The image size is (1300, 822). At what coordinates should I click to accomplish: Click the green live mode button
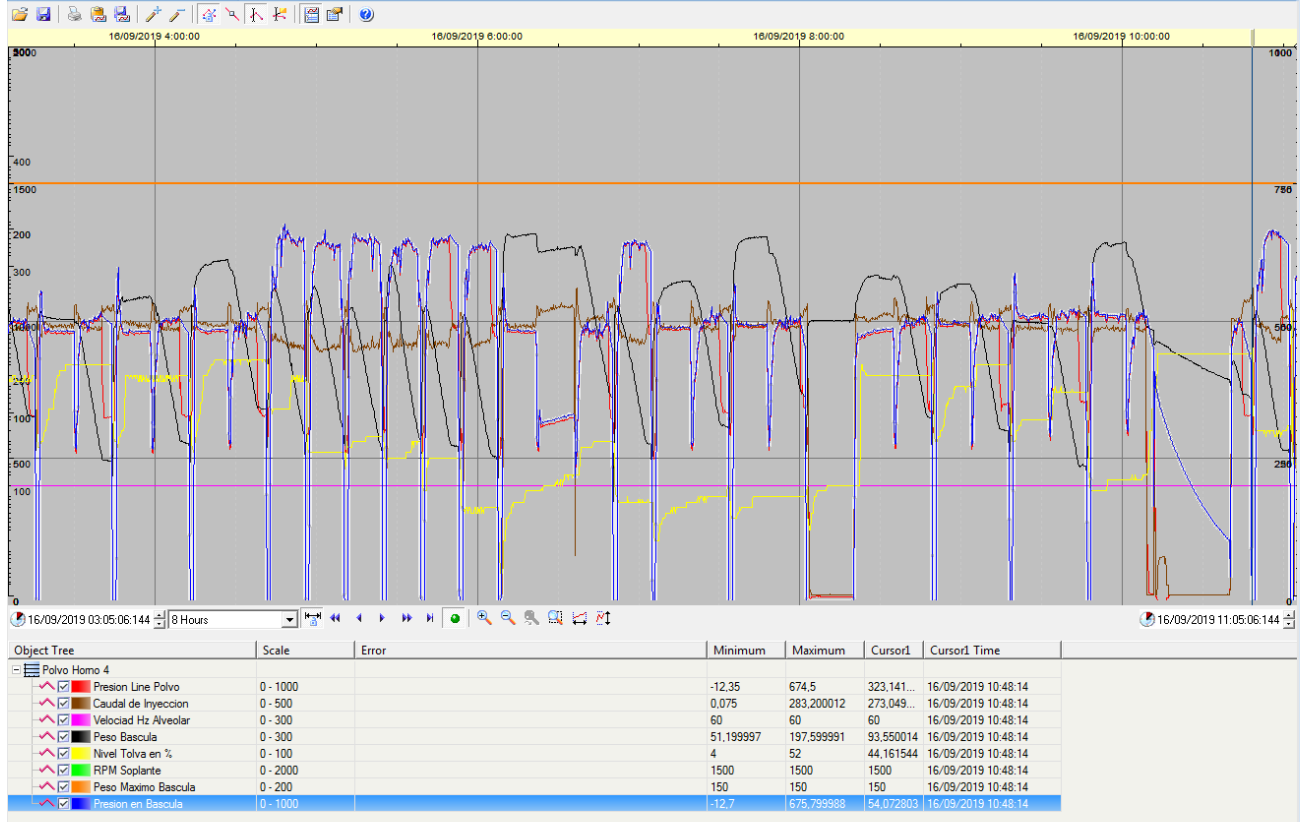(x=454, y=619)
